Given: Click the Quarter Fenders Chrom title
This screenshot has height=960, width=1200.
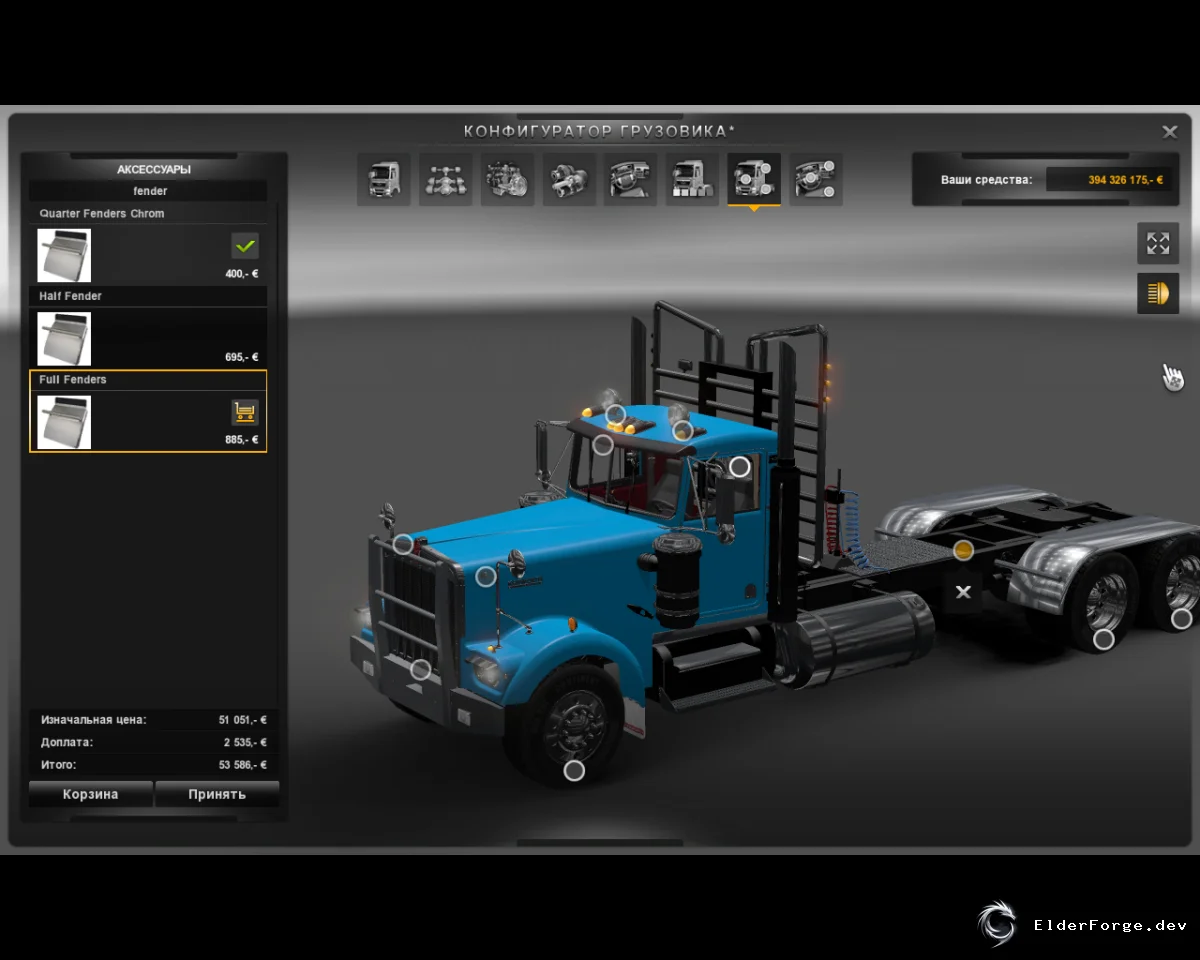Looking at the screenshot, I should pos(102,214).
